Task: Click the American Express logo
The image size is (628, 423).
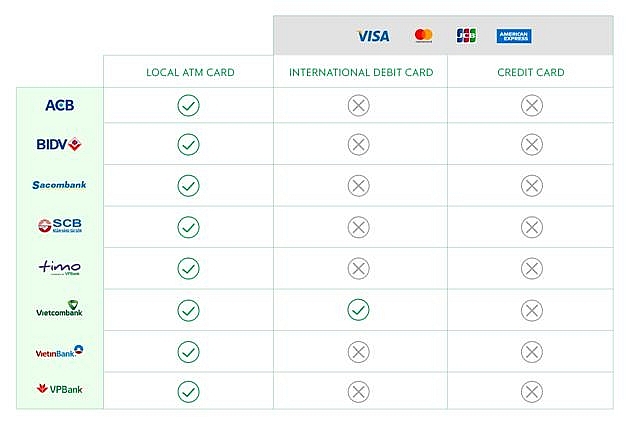Action: 514,36
